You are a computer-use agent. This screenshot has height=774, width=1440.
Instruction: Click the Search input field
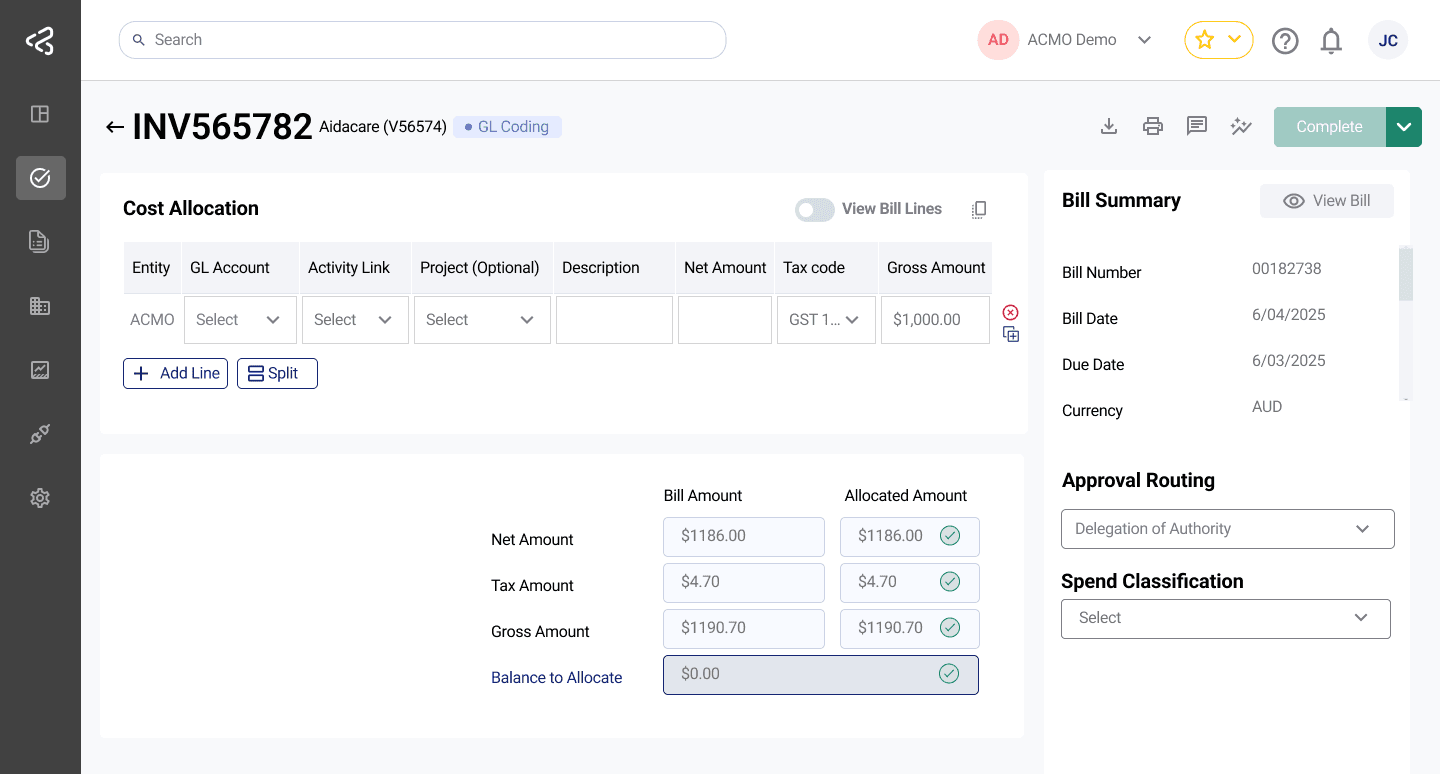(x=422, y=40)
